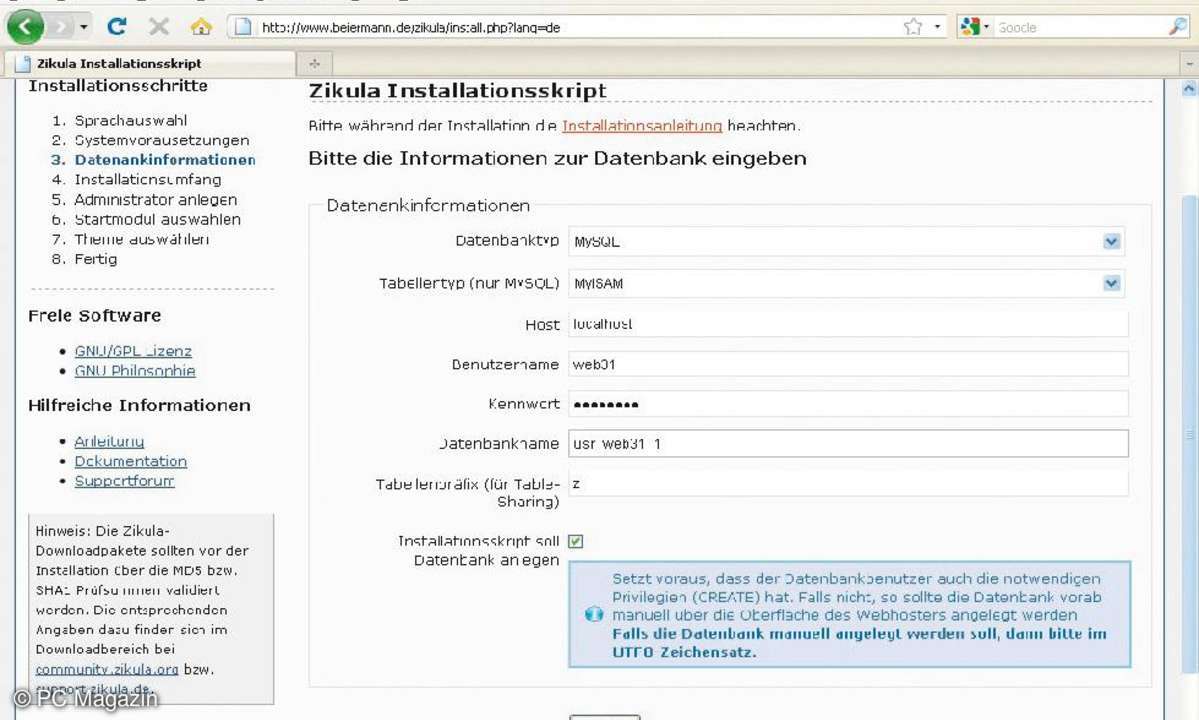Viewport: 1199px width, 720px height.
Task: Focus the Google search box
Action: (1080, 28)
